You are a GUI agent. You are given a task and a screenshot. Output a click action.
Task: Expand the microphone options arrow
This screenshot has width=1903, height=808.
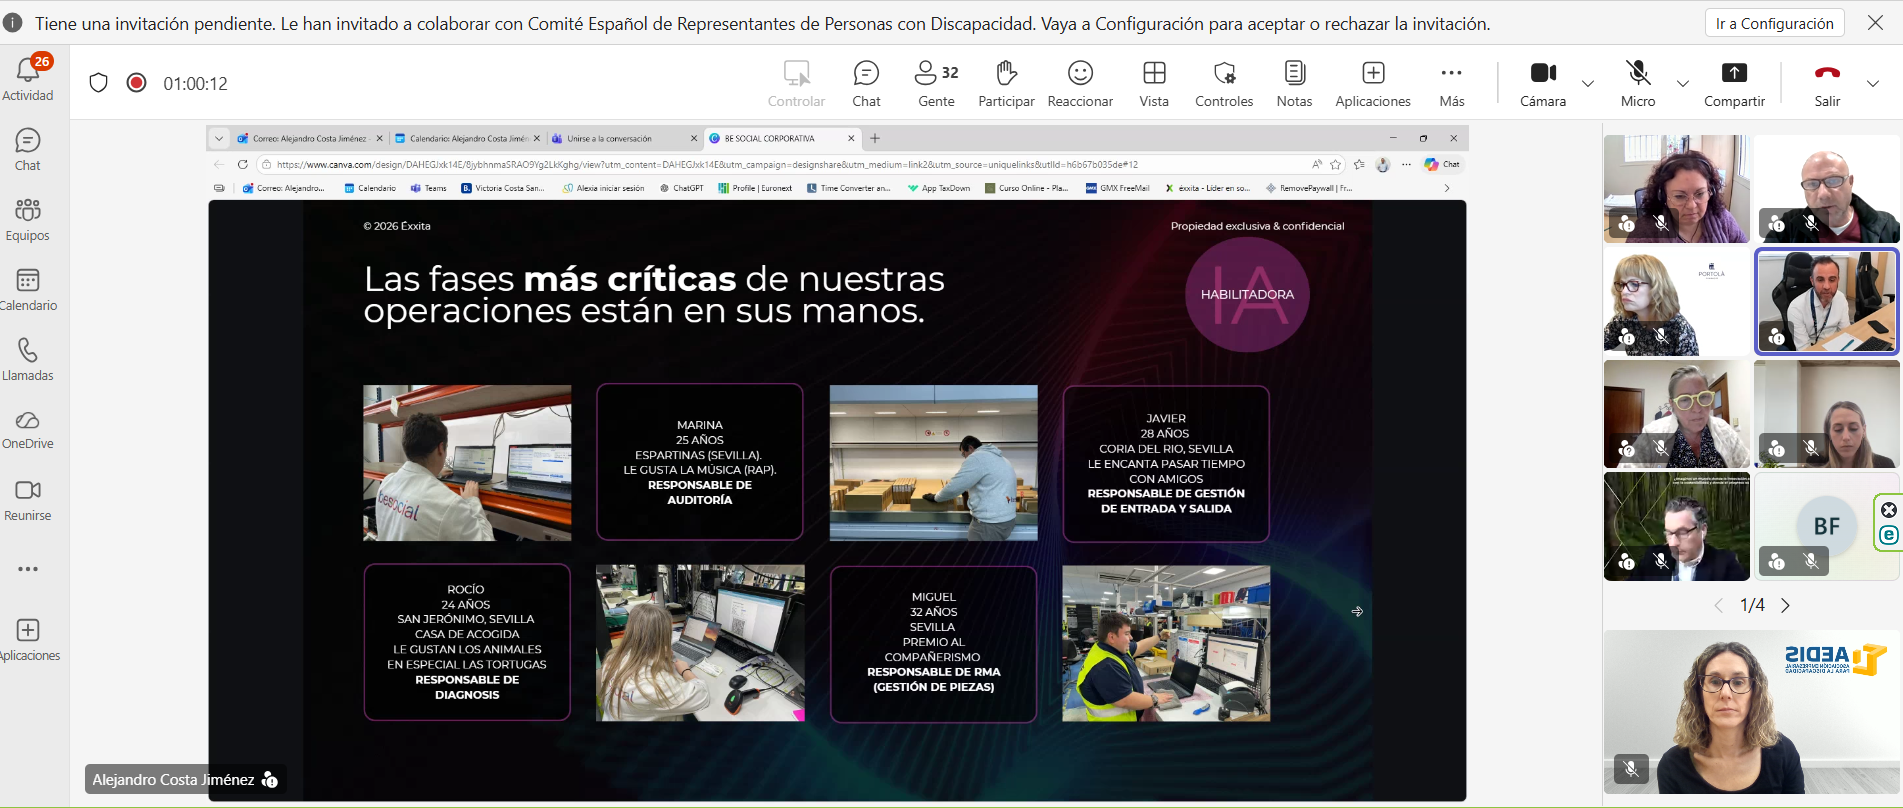tap(1683, 84)
